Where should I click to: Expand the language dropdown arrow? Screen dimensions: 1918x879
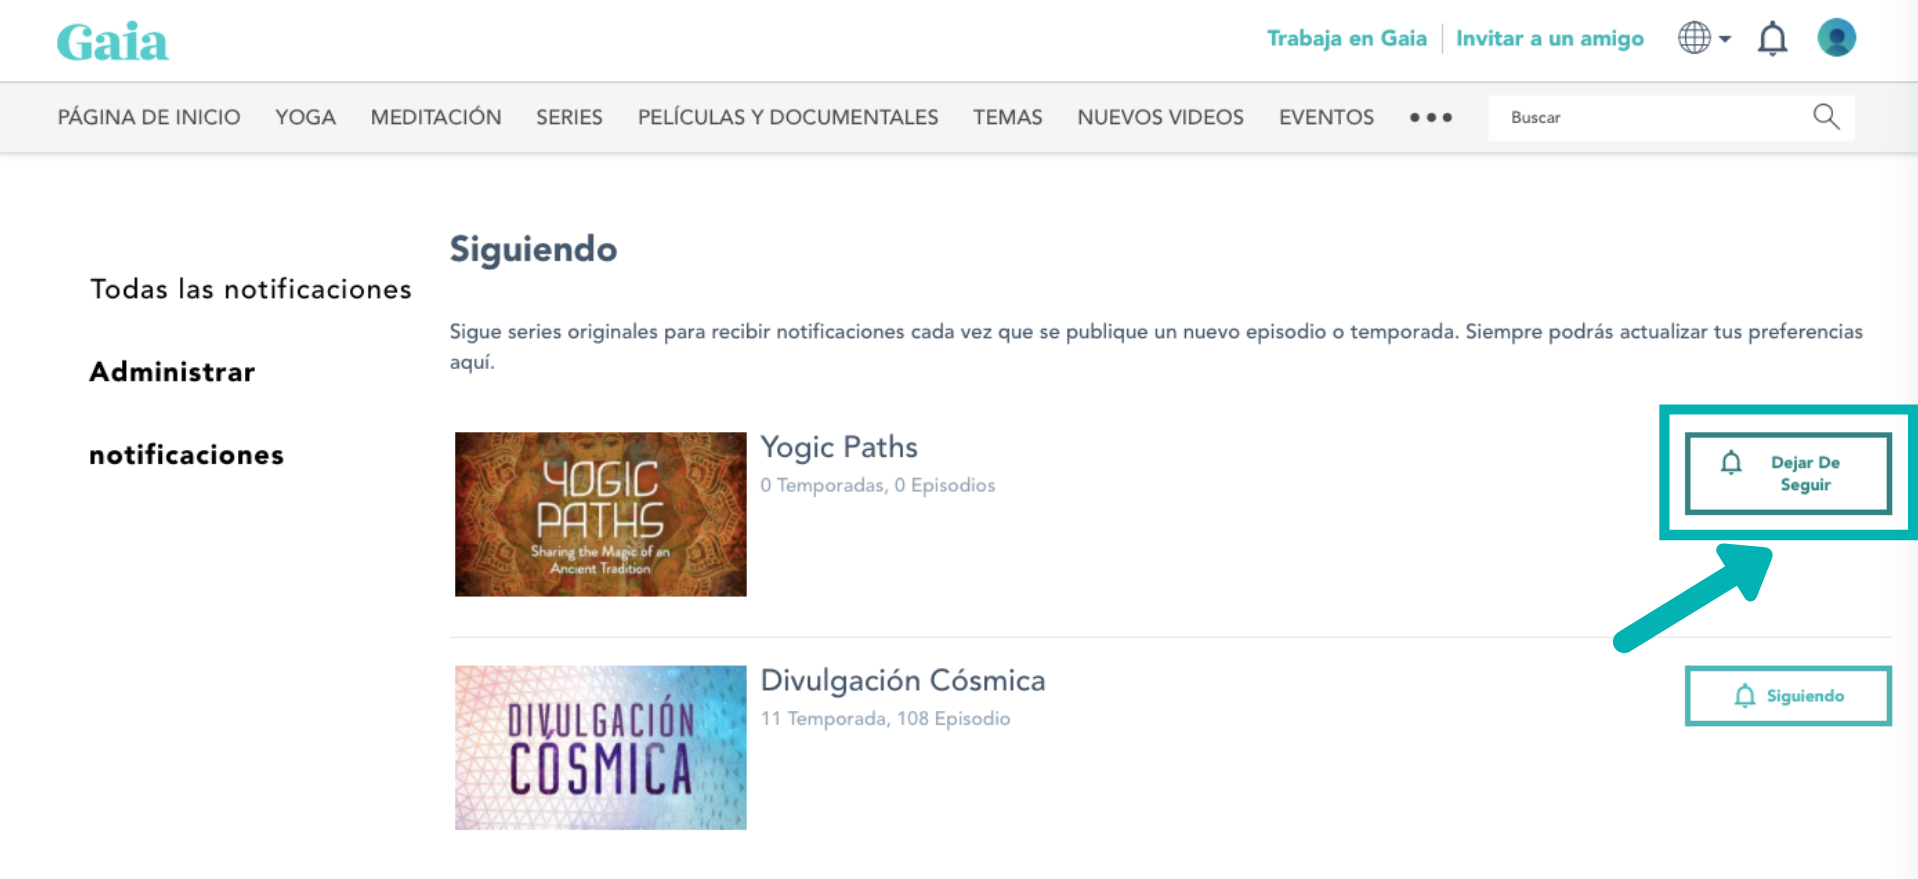[1725, 39]
